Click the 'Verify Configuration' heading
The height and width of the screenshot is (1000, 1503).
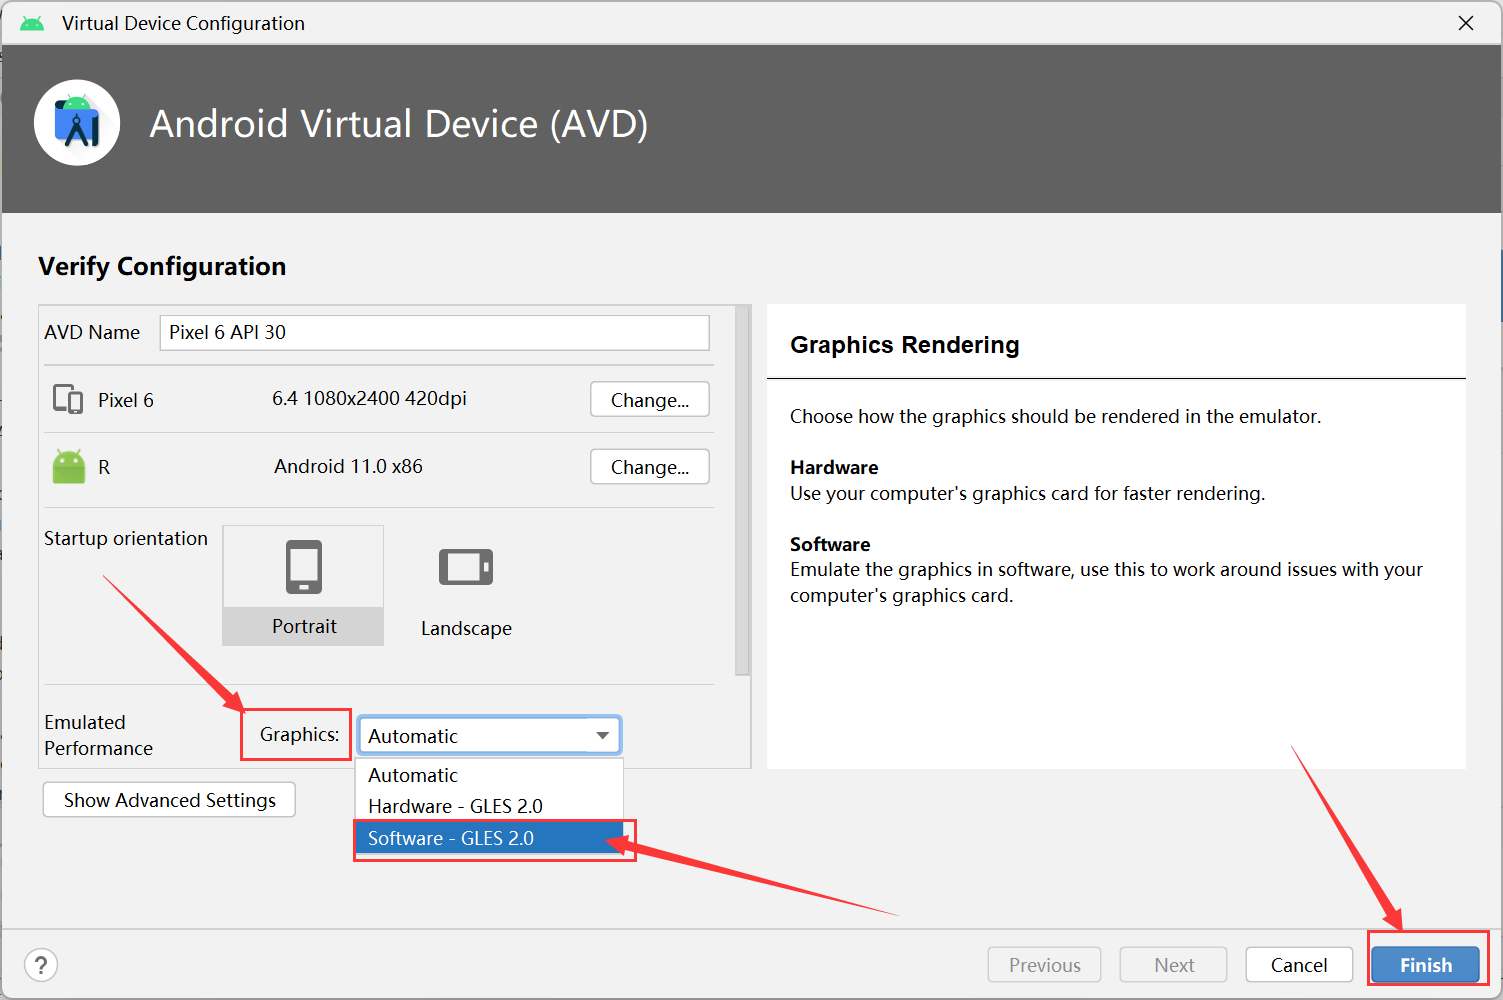[x=162, y=266]
